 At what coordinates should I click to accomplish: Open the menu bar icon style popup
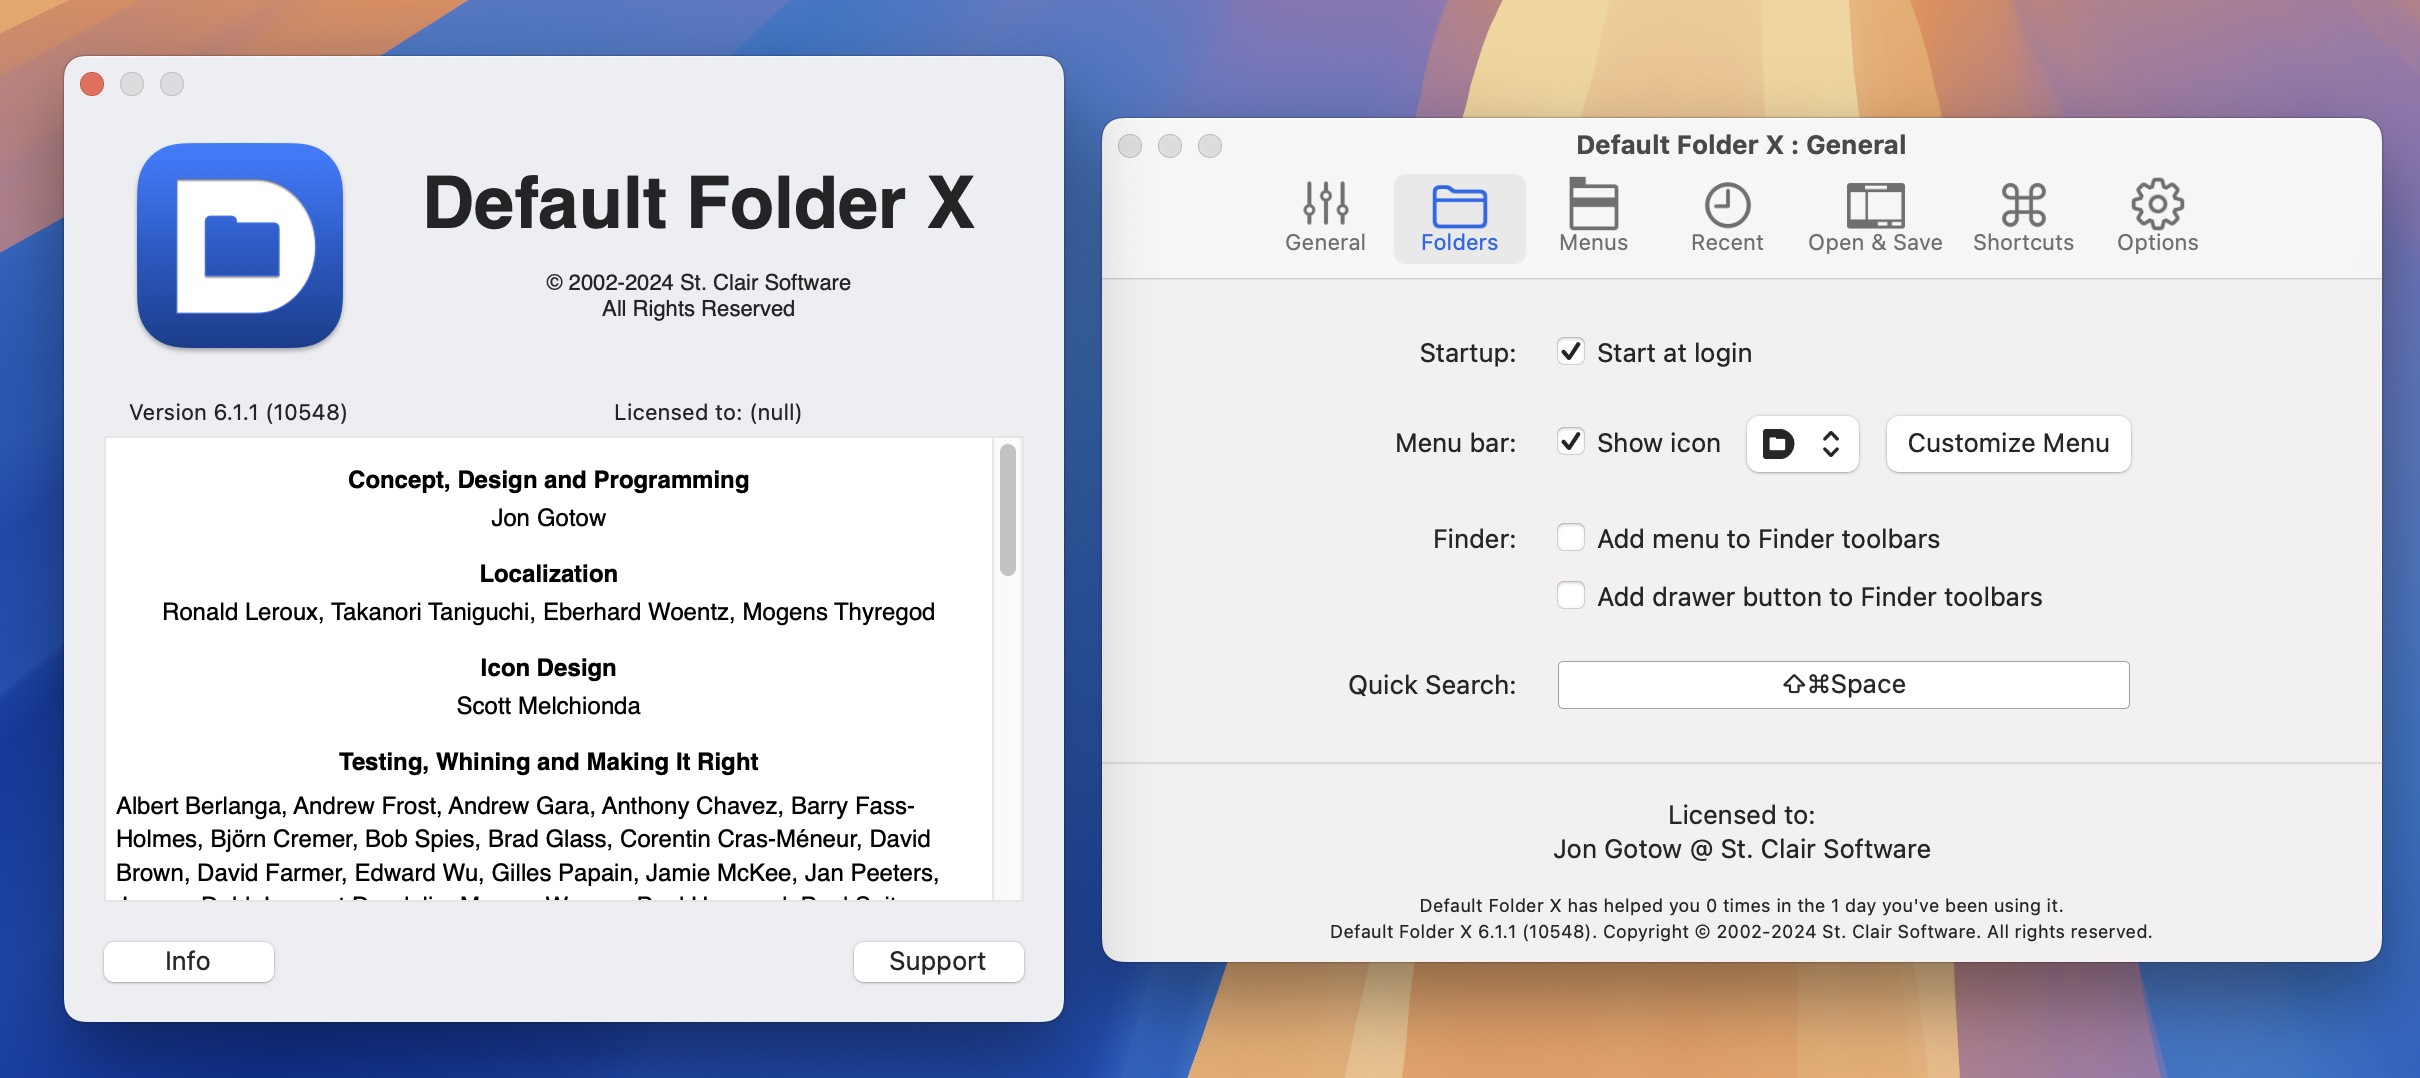tap(1802, 443)
